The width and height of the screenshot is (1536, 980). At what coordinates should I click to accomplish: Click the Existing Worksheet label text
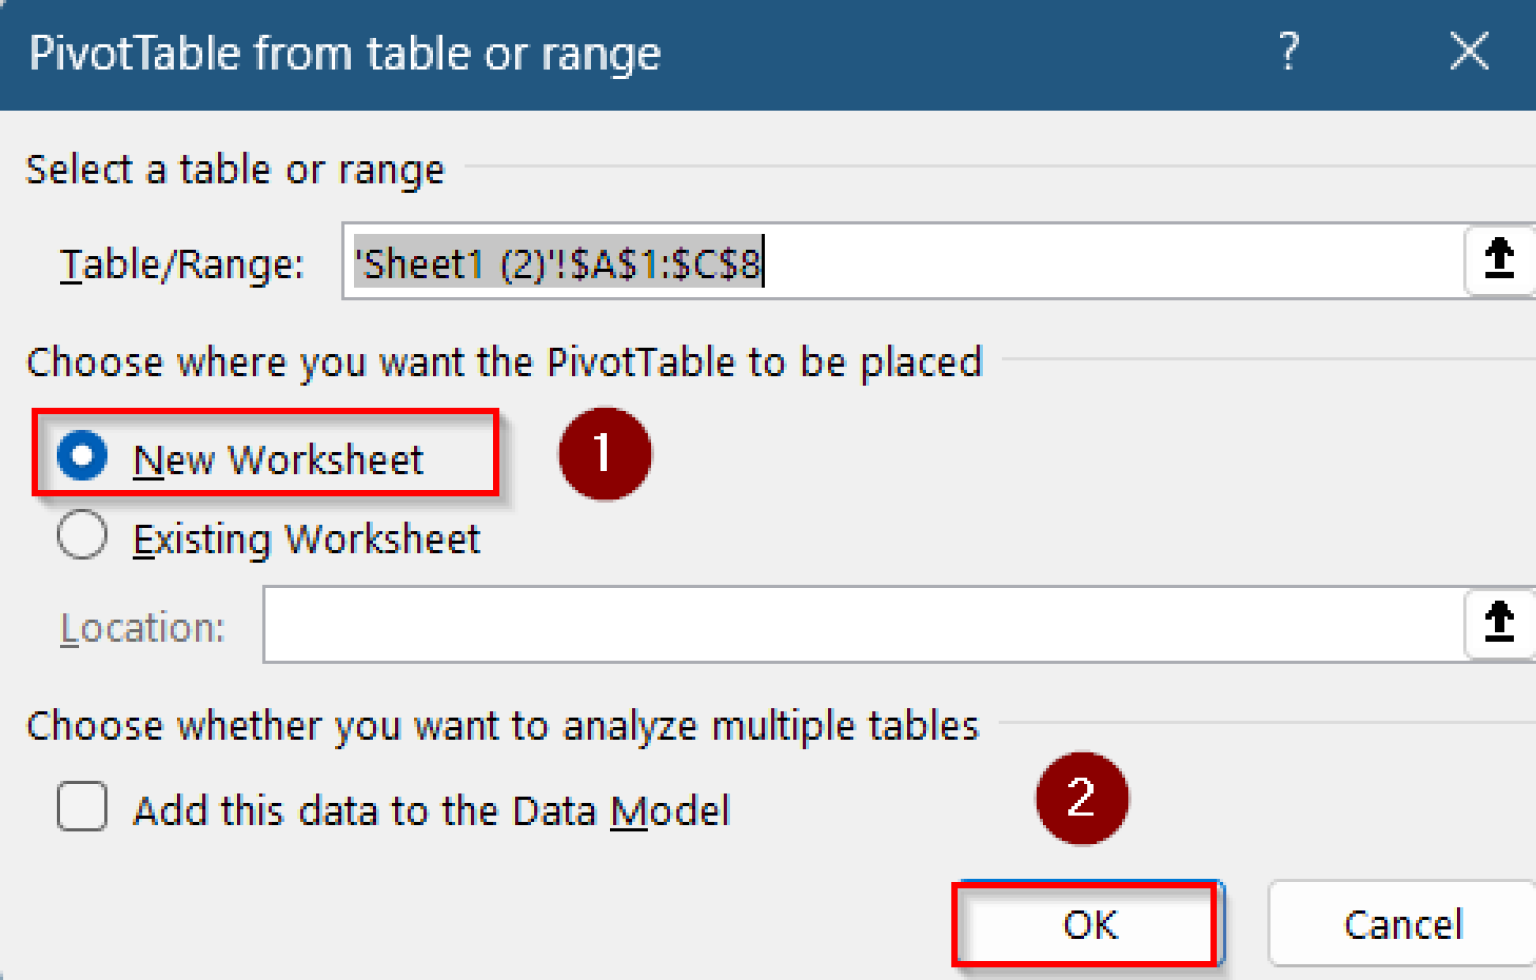[306, 539]
